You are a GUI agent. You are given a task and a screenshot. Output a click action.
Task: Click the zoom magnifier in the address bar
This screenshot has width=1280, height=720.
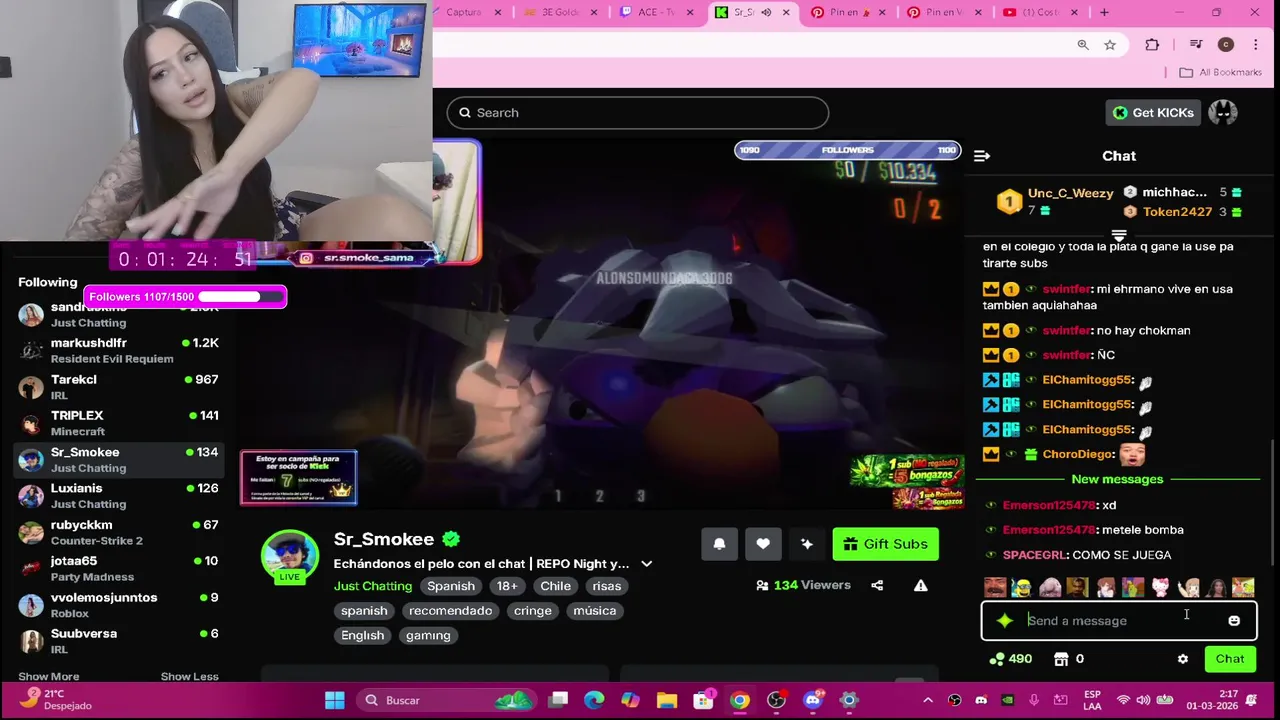(x=1083, y=45)
